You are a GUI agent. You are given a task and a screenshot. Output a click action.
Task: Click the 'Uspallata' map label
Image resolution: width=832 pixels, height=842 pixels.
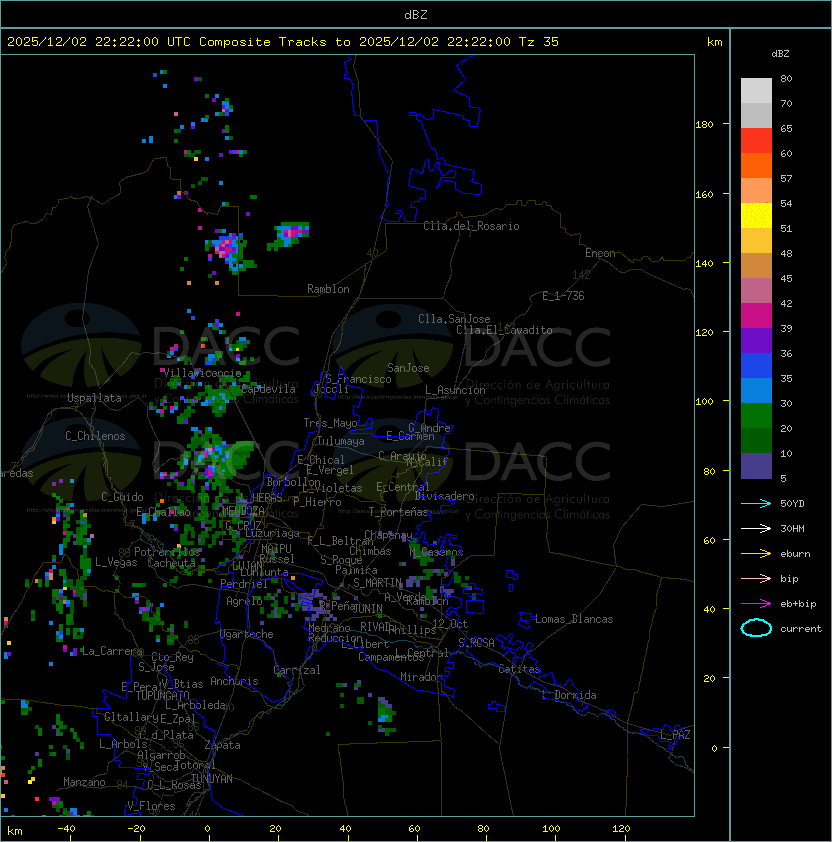pos(94,398)
